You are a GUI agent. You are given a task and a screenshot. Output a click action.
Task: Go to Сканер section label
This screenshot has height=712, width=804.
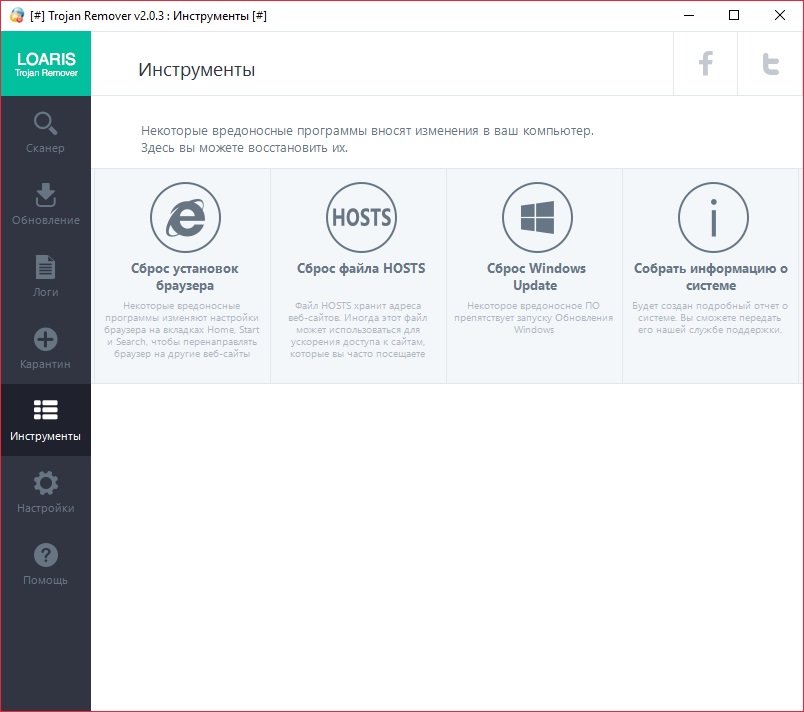[45, 148]
